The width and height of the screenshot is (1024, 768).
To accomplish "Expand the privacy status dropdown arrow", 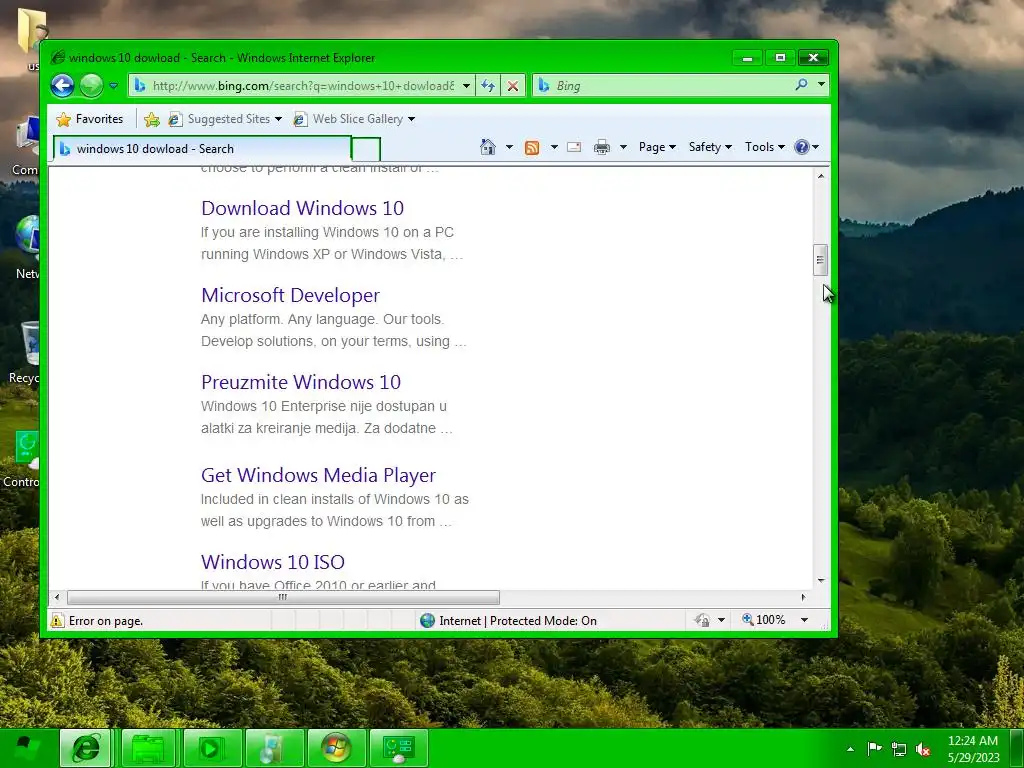I will coord(722,620).
